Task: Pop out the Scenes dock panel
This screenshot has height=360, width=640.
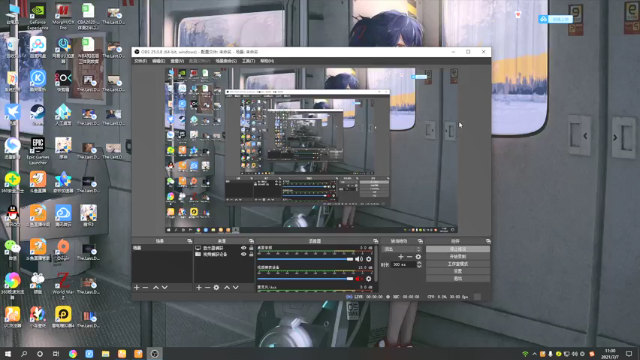Action: (189, 241)
